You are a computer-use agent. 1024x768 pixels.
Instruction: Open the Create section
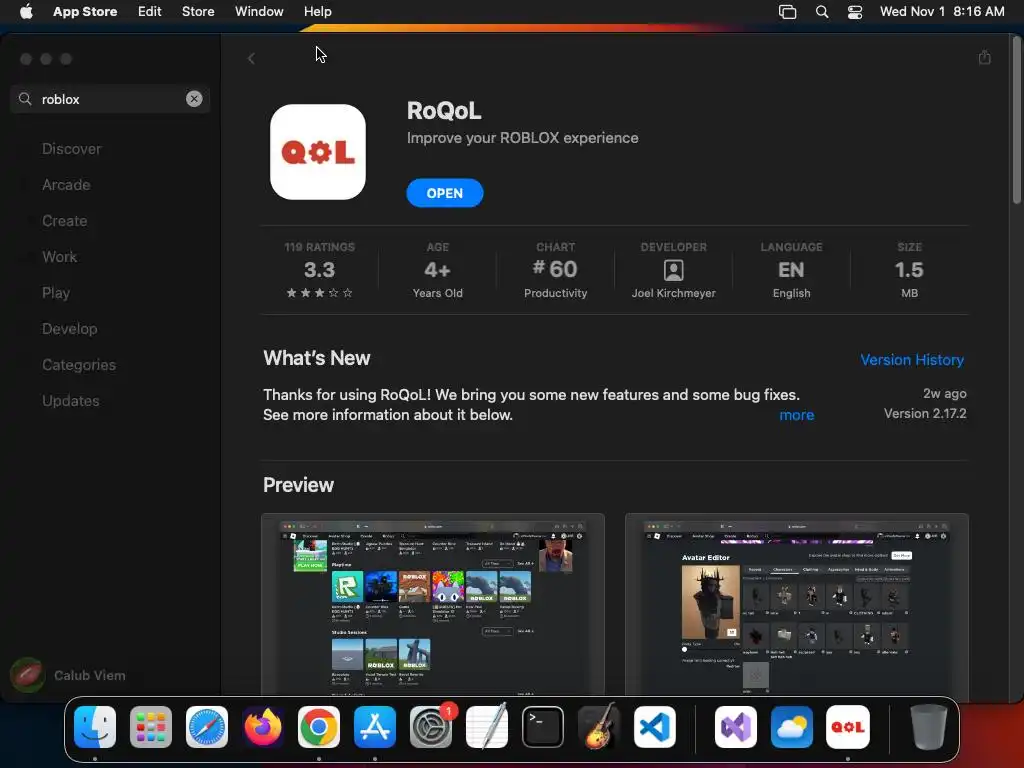coord(65,221)
